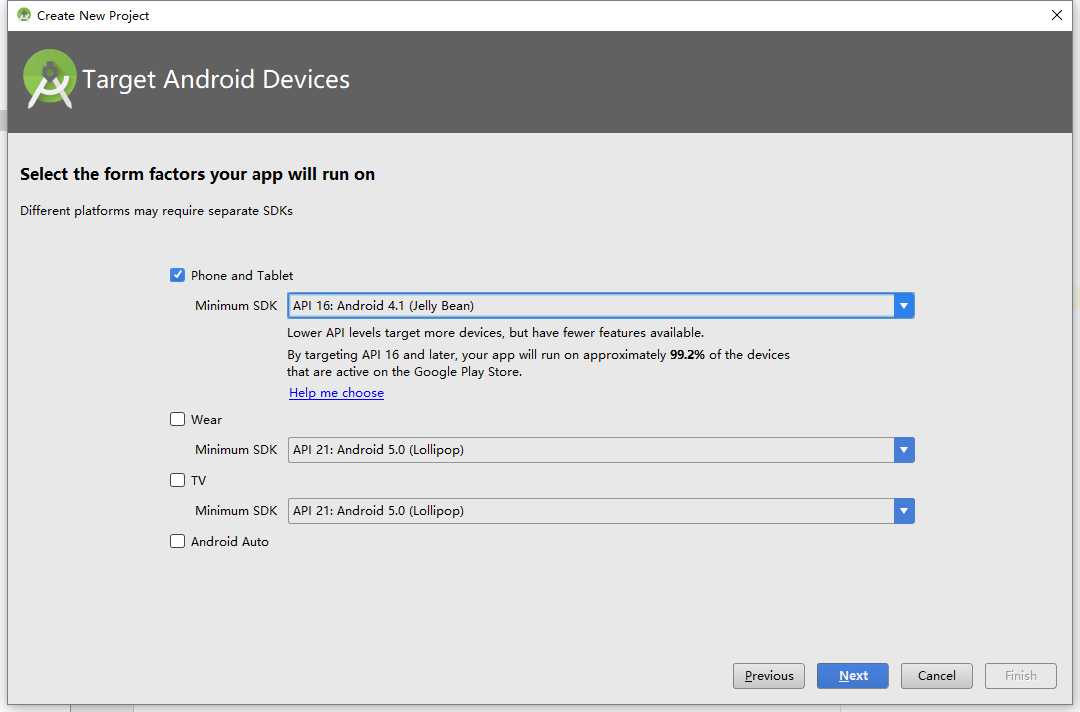Open the Phone and Tablet SDK dropdown arrow

[904, 306]
